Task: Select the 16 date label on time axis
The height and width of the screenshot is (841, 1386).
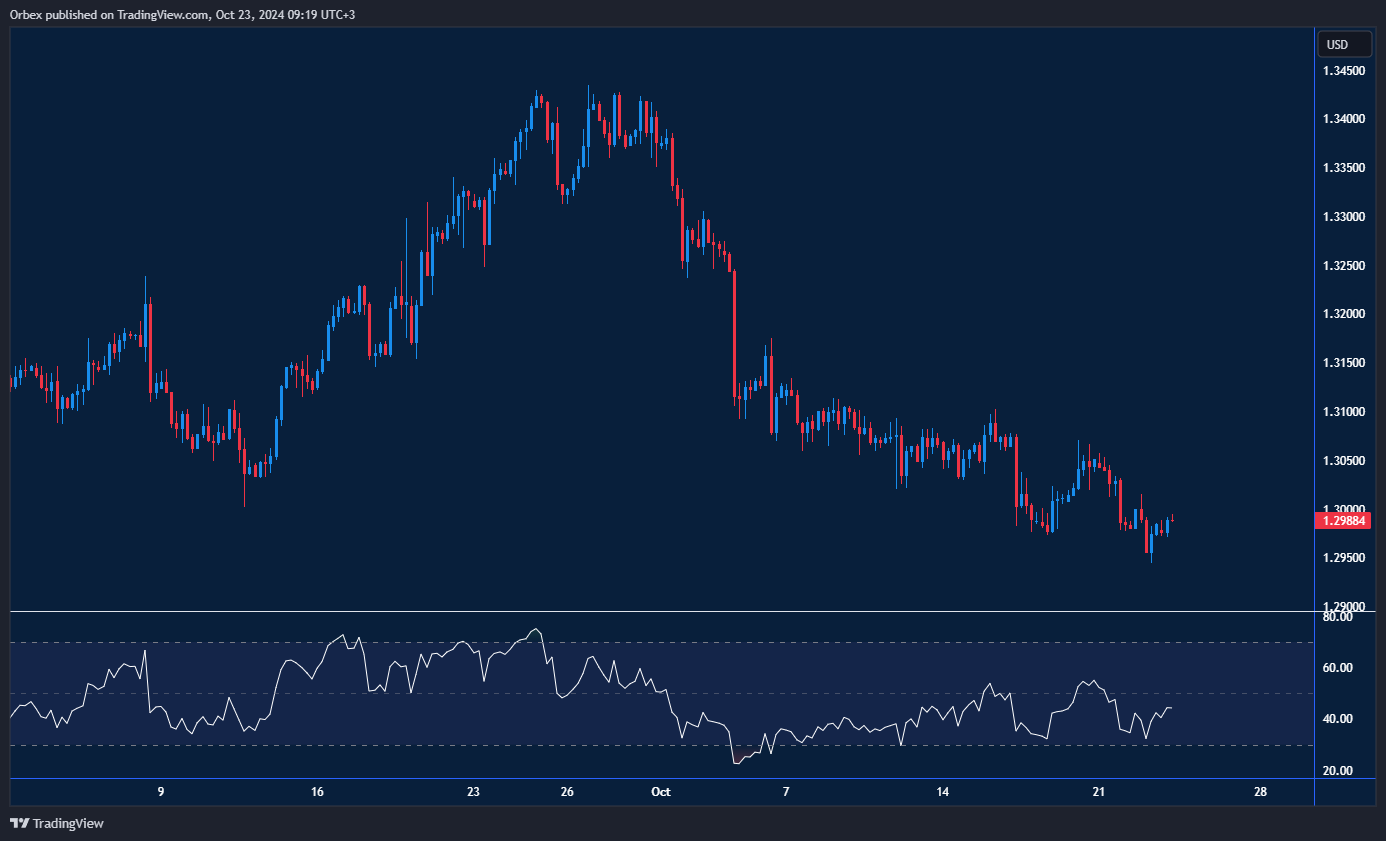Action: point(317,792)
